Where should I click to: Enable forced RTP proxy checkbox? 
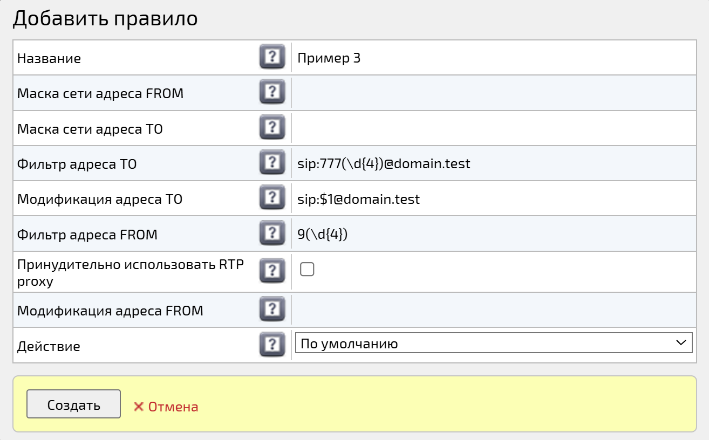(x=308, y=269)
